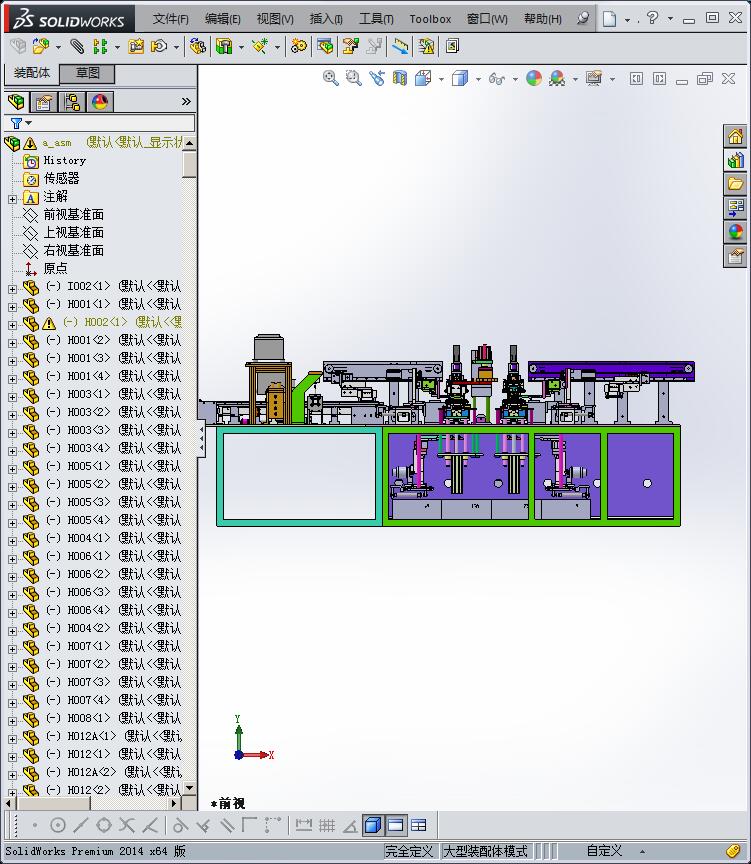Click the Section View icon
751x864 pixels.
[400, 78]
